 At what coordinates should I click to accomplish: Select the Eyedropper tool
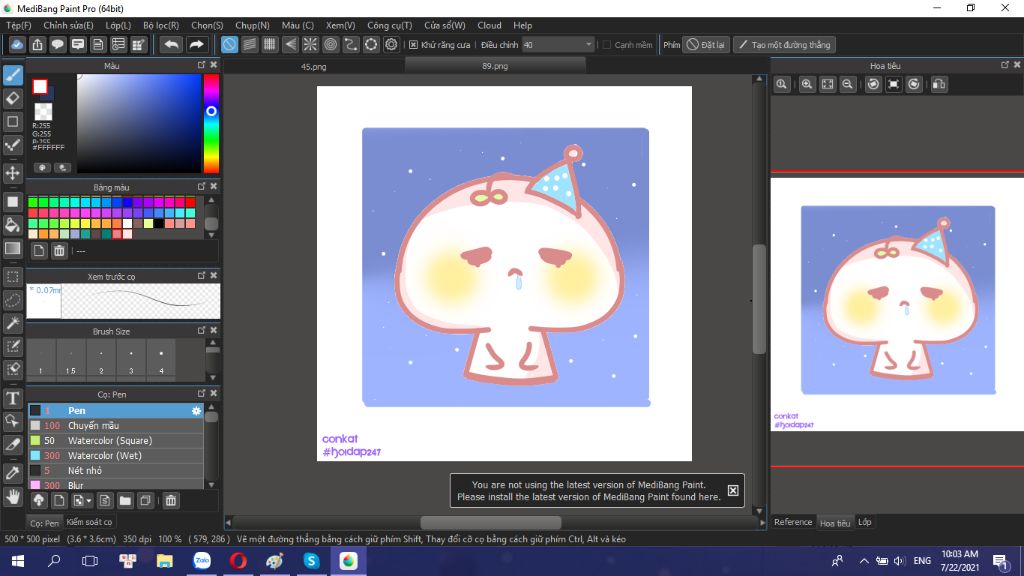[x=12, y=473]
